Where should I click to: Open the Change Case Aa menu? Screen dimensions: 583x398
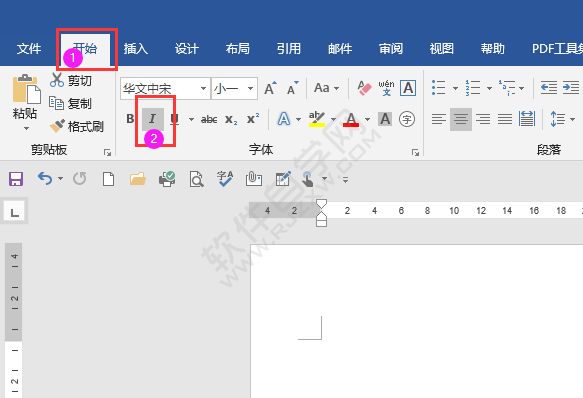click(326, 88)
